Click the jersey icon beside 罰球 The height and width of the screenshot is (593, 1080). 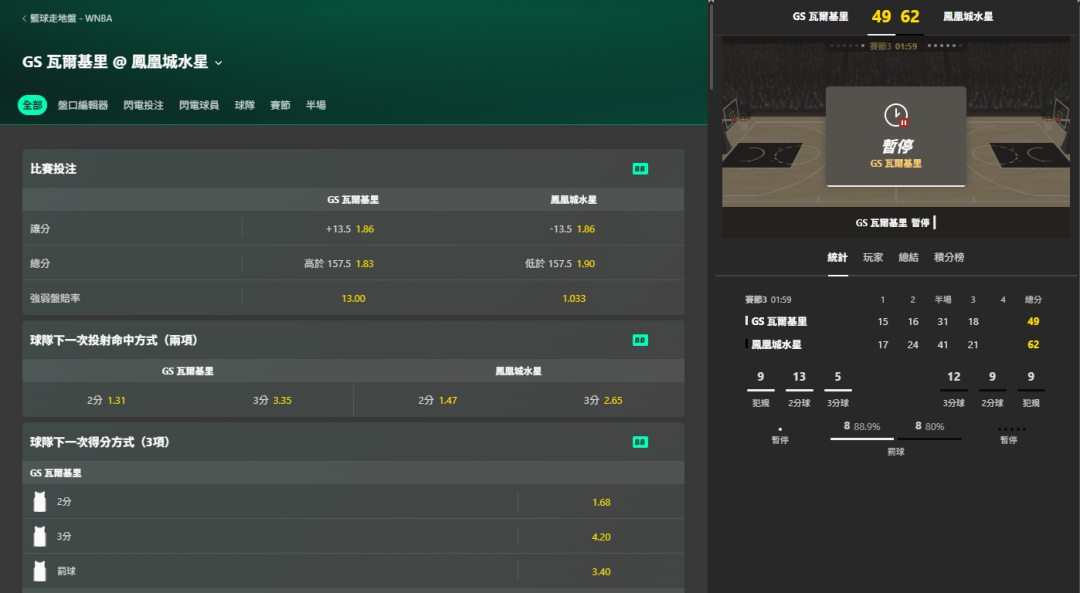[40, 571]
